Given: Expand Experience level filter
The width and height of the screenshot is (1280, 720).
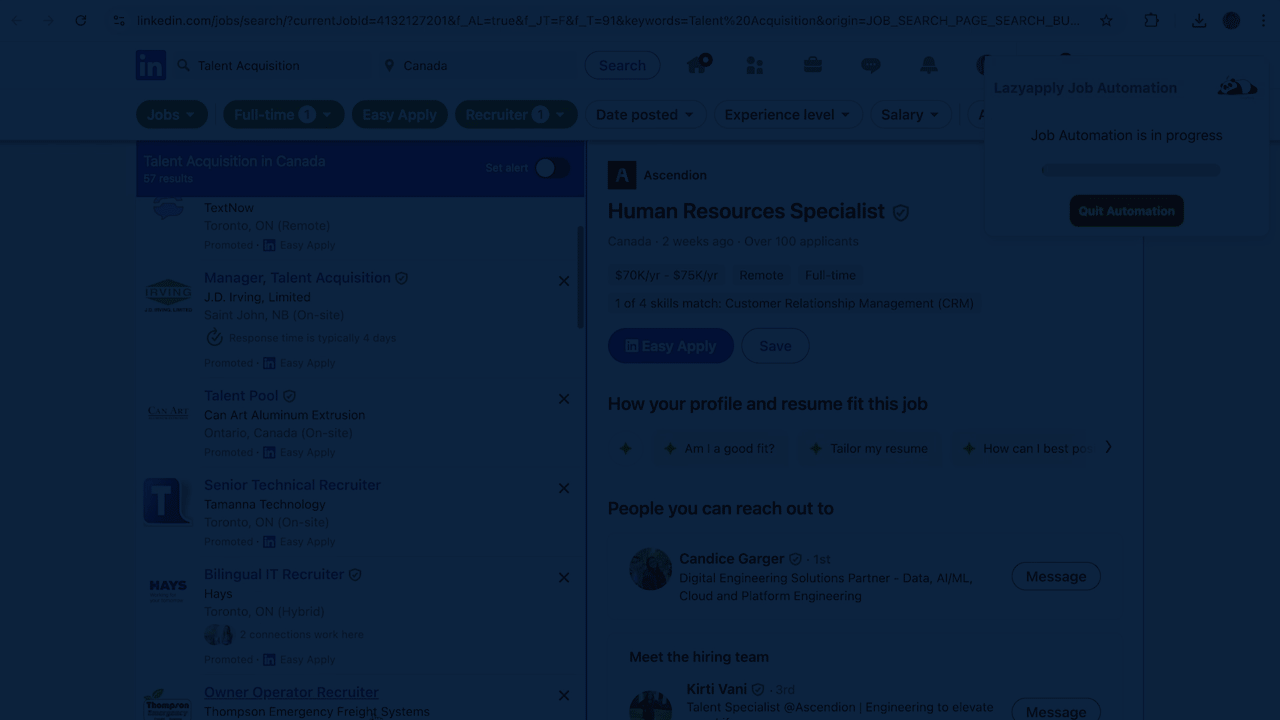Looking at the screenshot, I should point(788,114).
